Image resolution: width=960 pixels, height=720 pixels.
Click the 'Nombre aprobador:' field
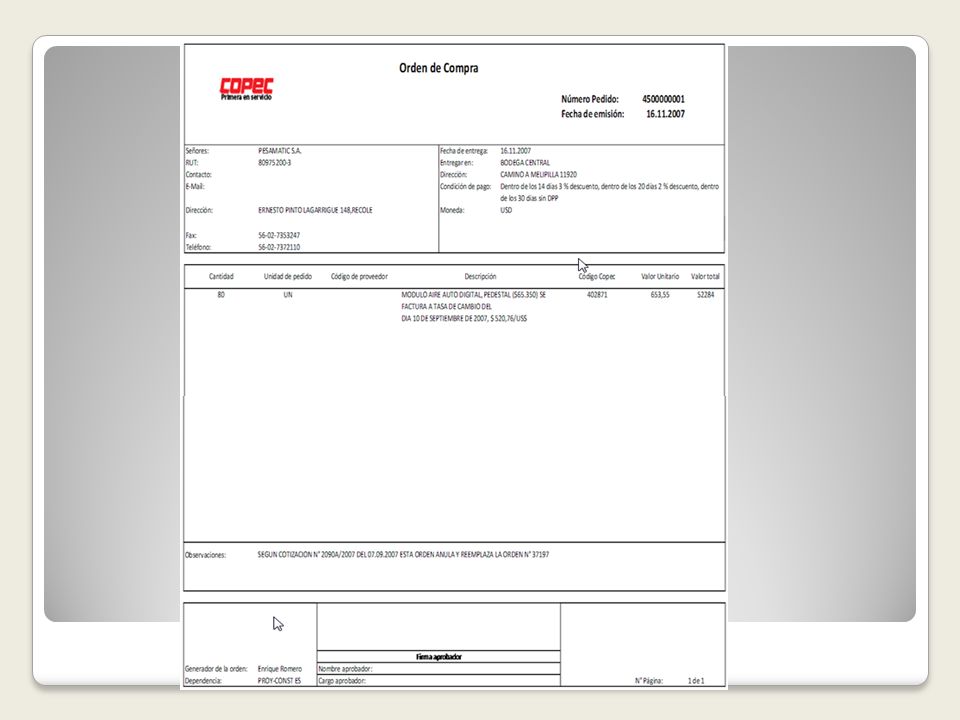click(x=438, y=669)
